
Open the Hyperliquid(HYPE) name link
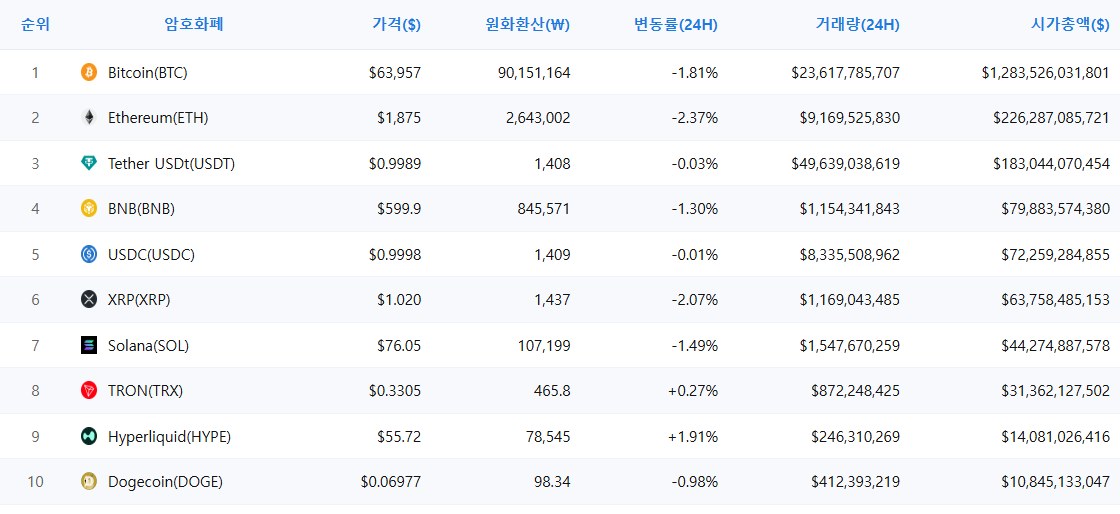tap(169, 436)
